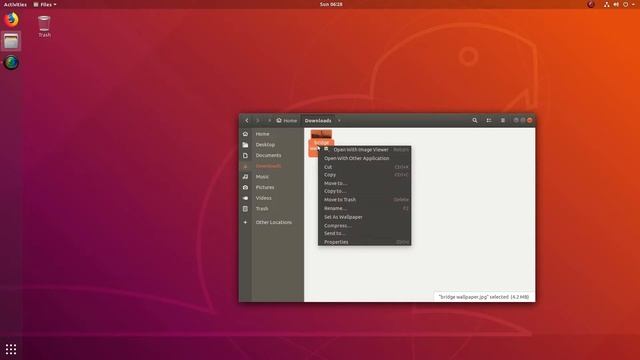Choose Compress... from the context menu

click(364, 226)
